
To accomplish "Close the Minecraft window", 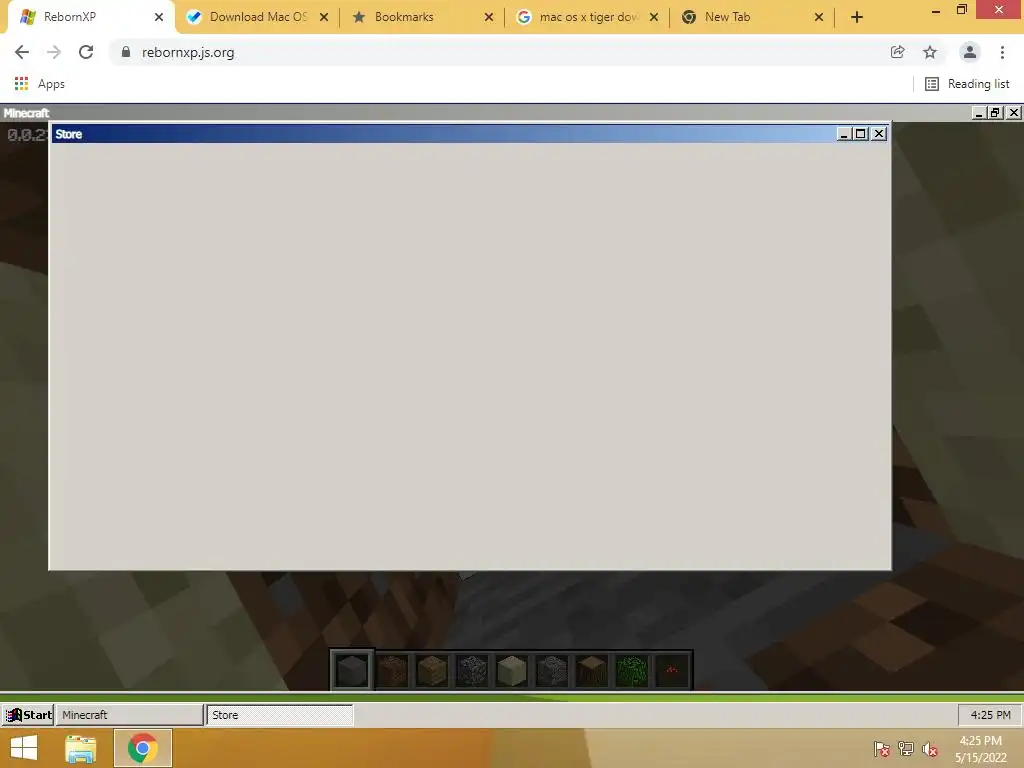I will tap(1014, 112).
